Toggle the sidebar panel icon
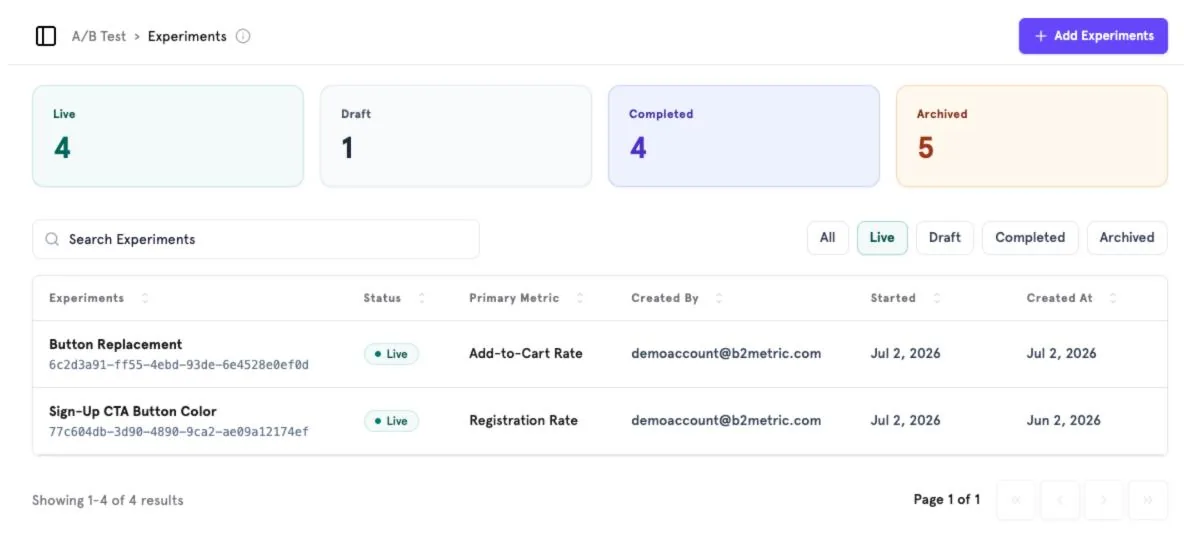Viewport: 1184px width, 543px height. coord(46,36)
